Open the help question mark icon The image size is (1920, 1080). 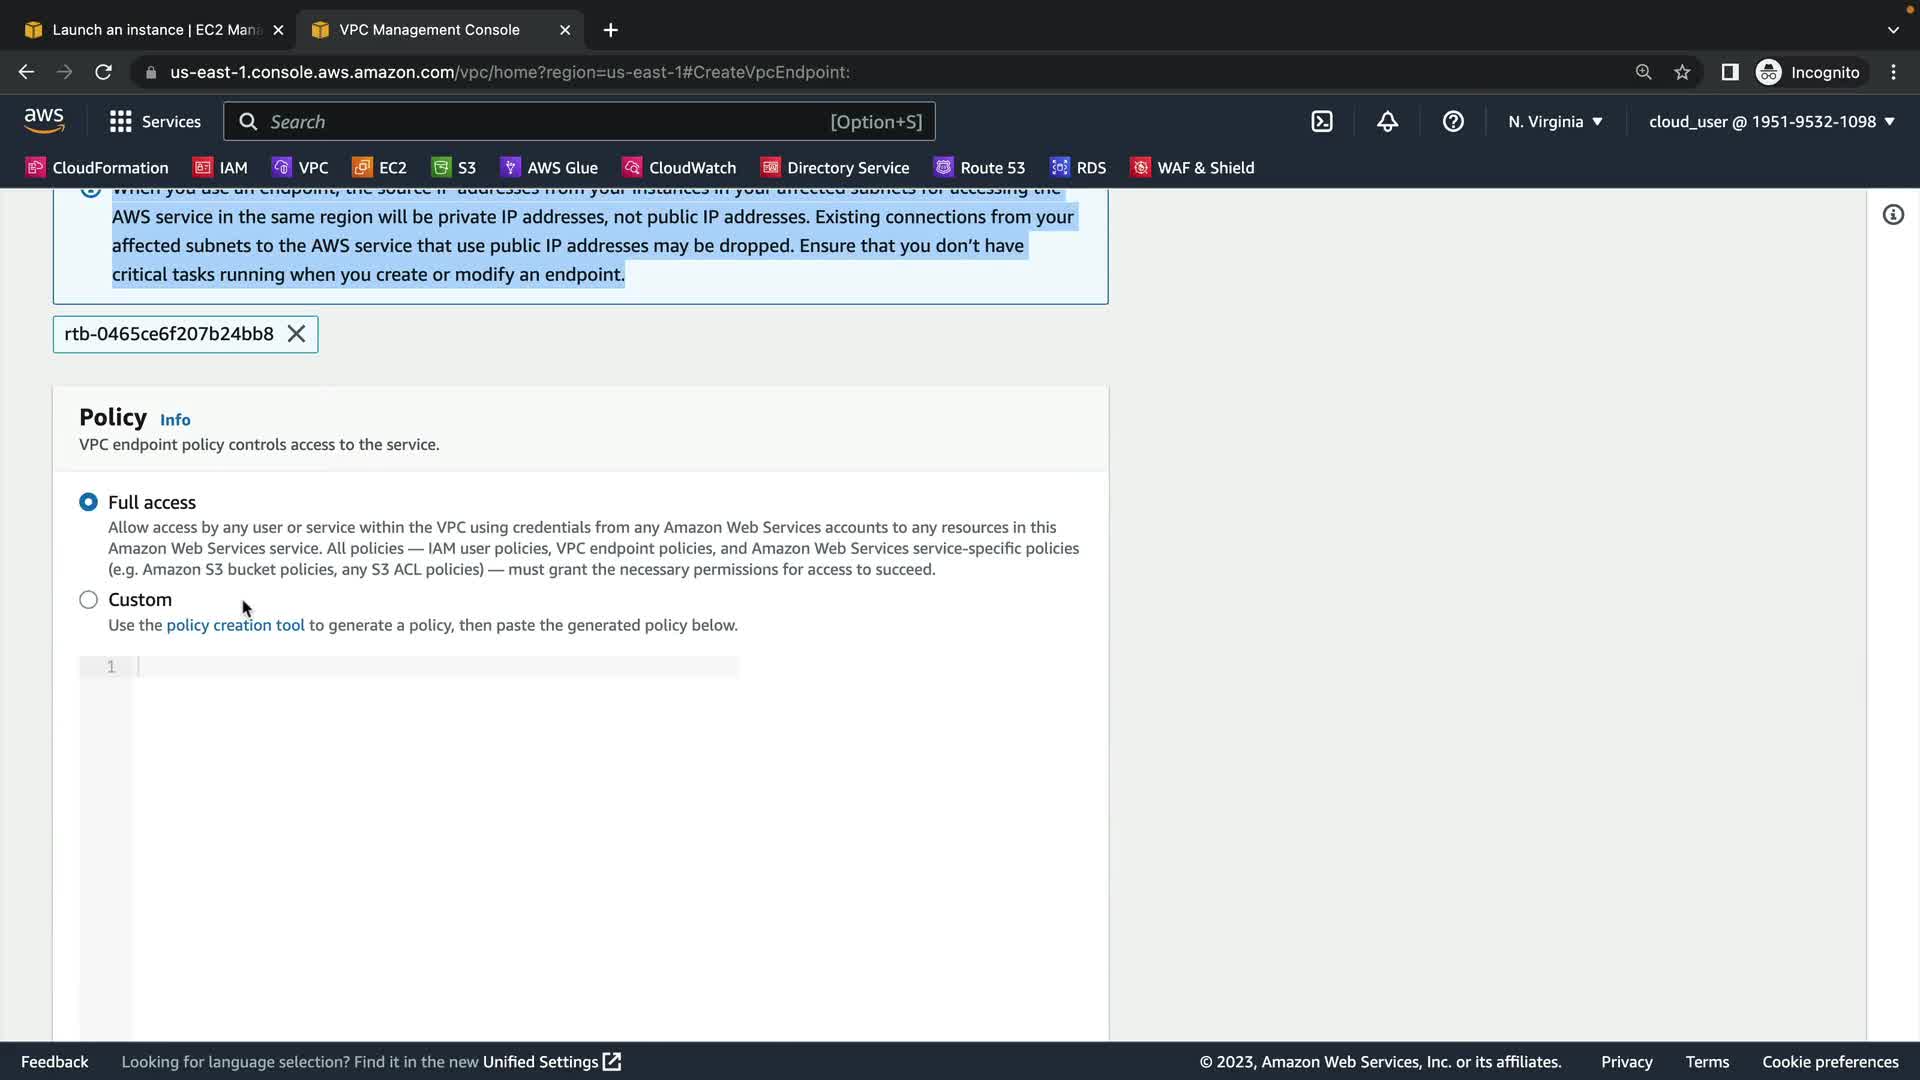(x=1453, y=122)
